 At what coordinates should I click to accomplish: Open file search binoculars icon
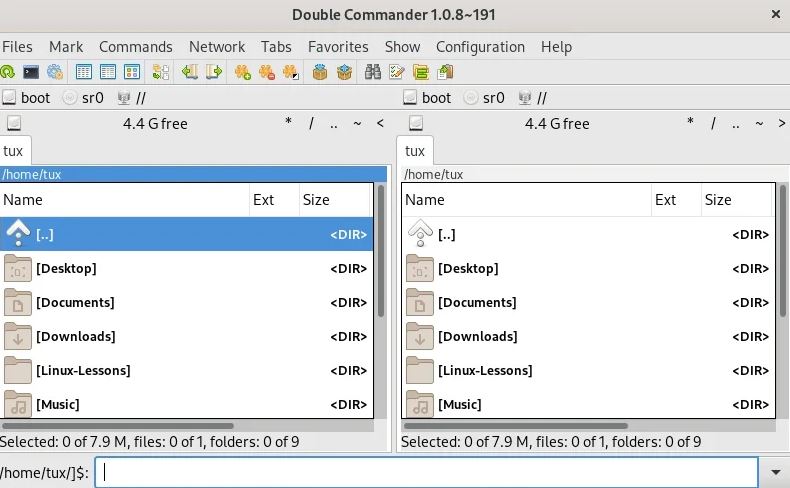pos(373,72)
